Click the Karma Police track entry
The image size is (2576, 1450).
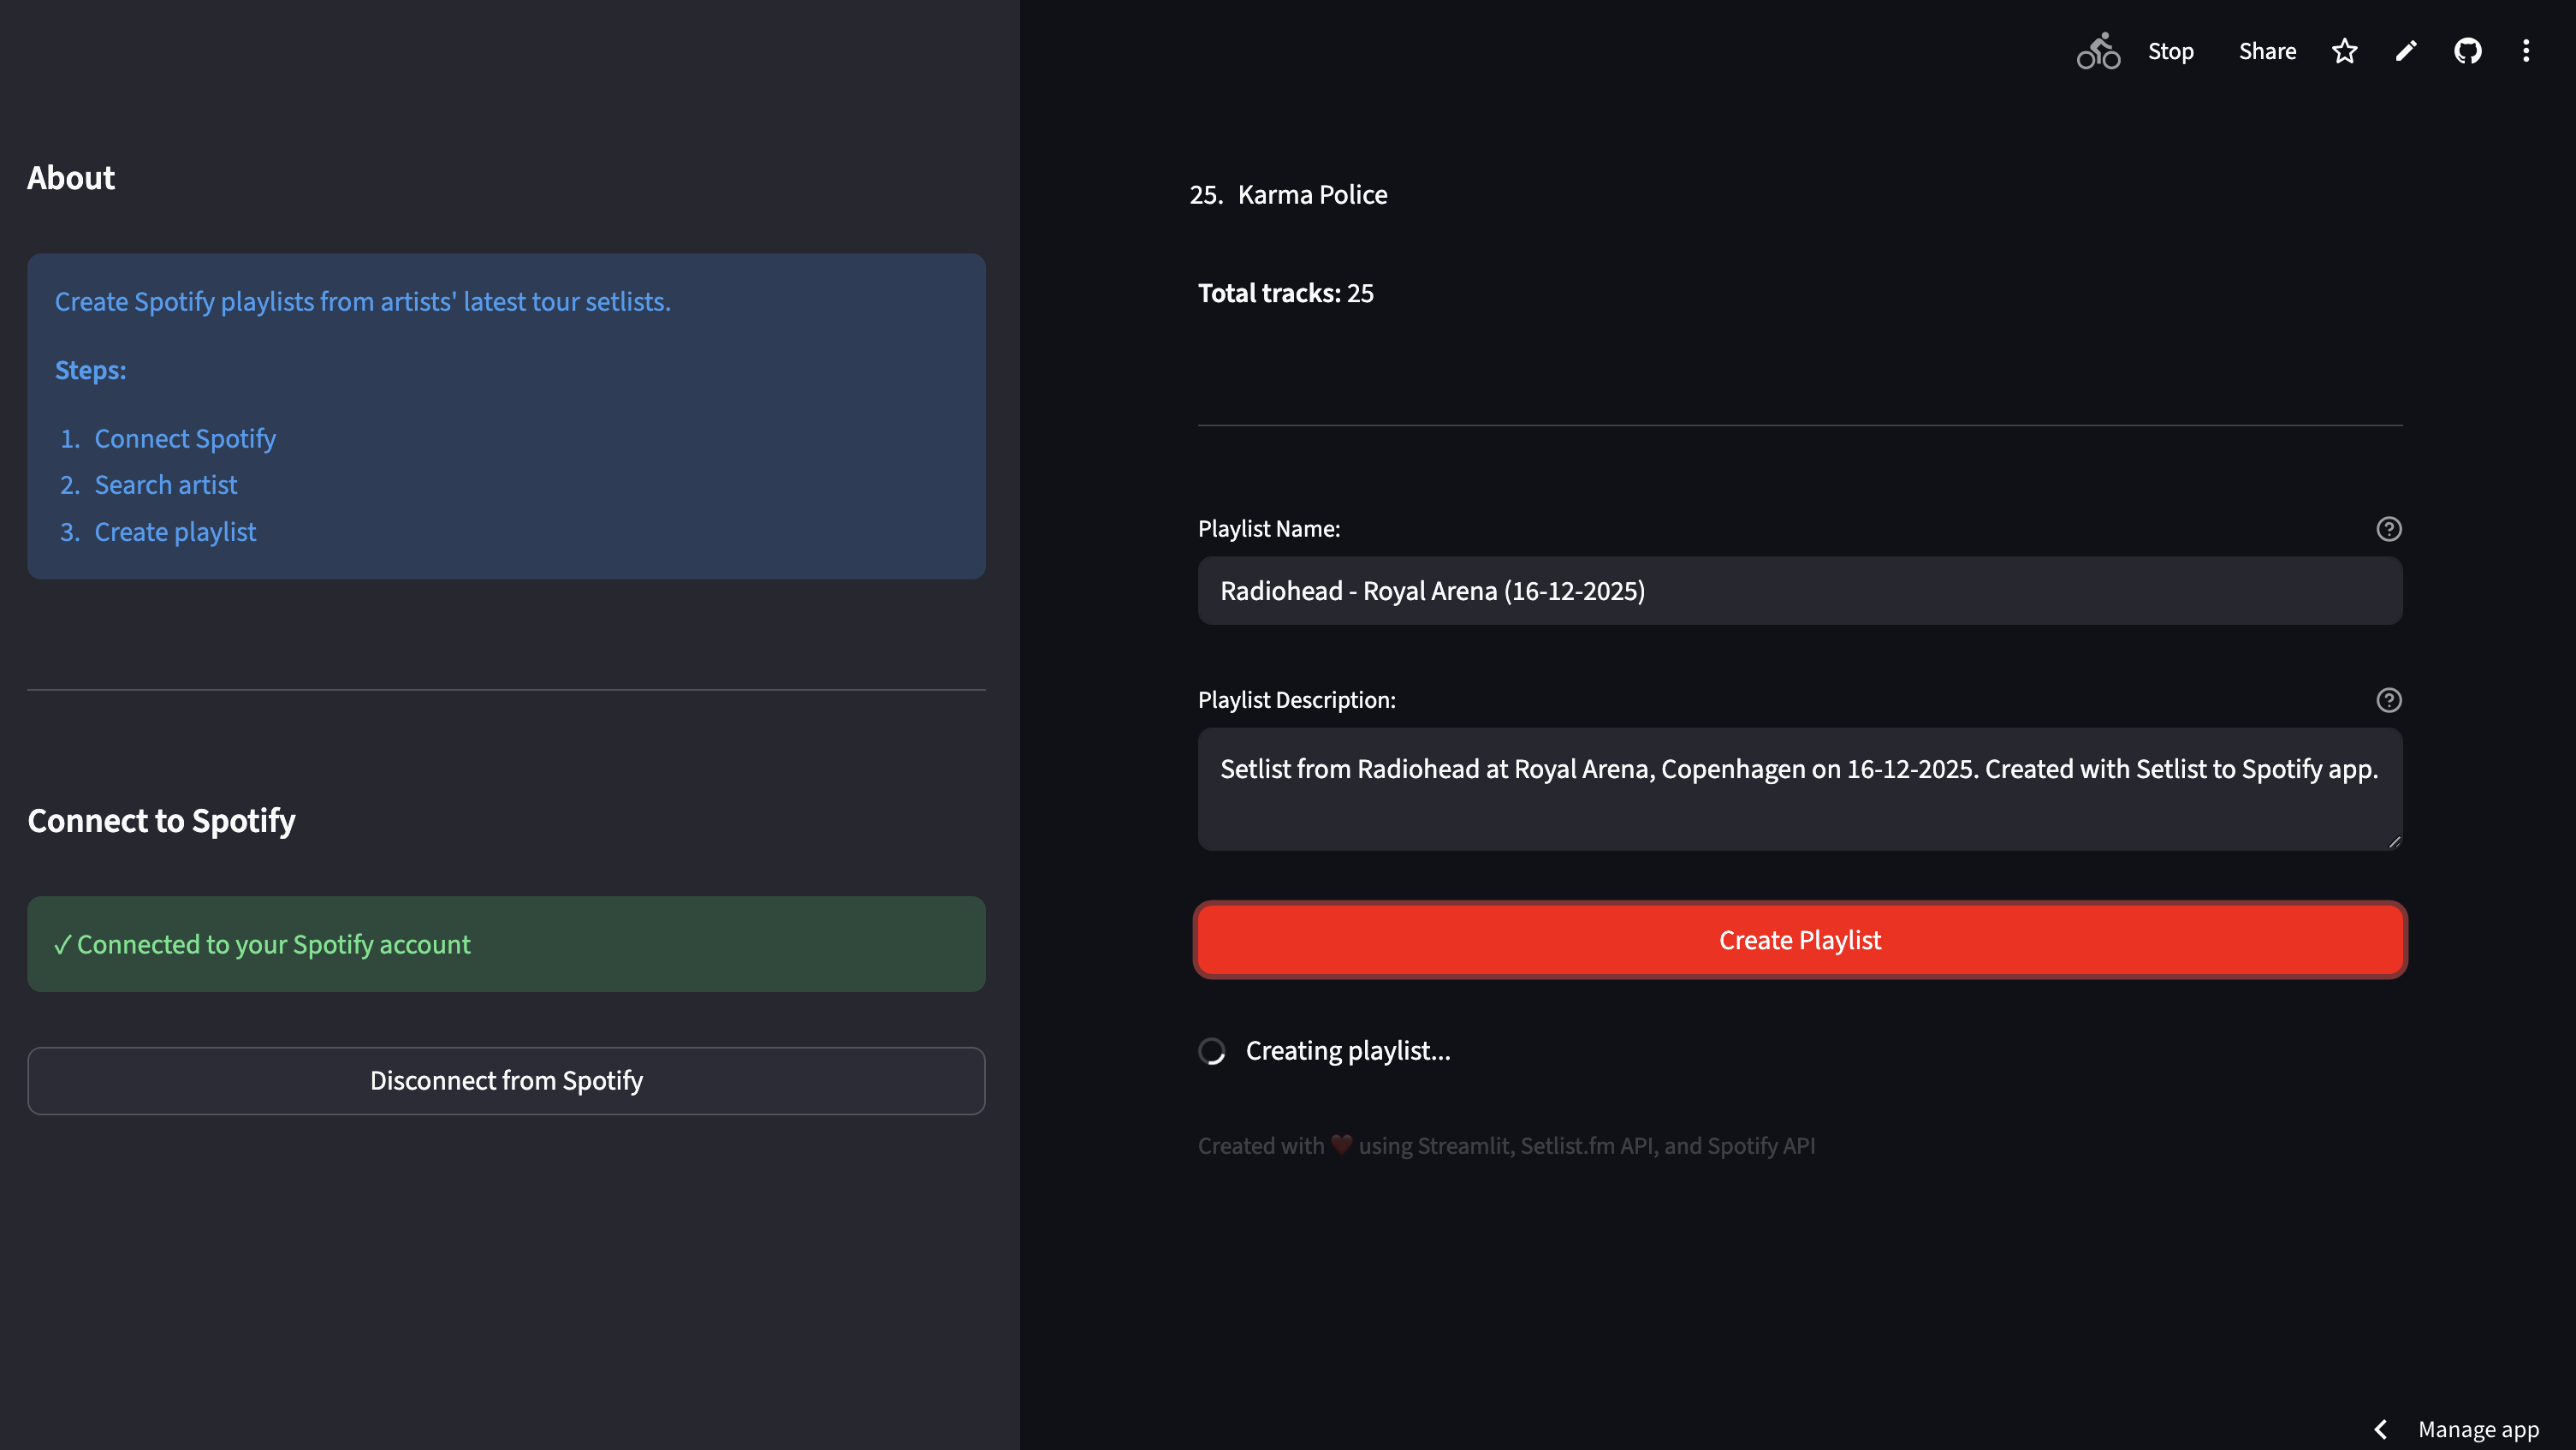pos(1311,195)
